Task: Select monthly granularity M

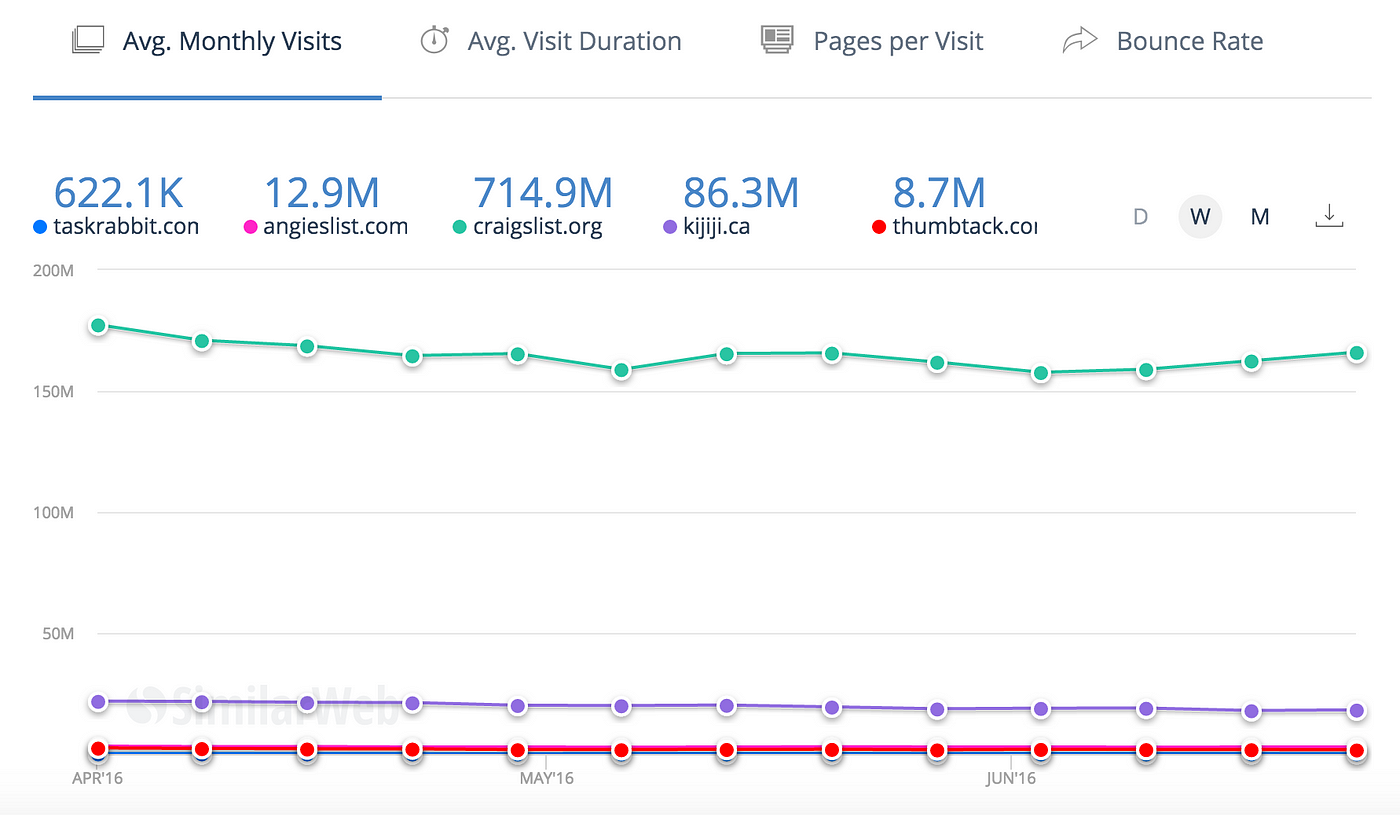Action: (1260, 217)
